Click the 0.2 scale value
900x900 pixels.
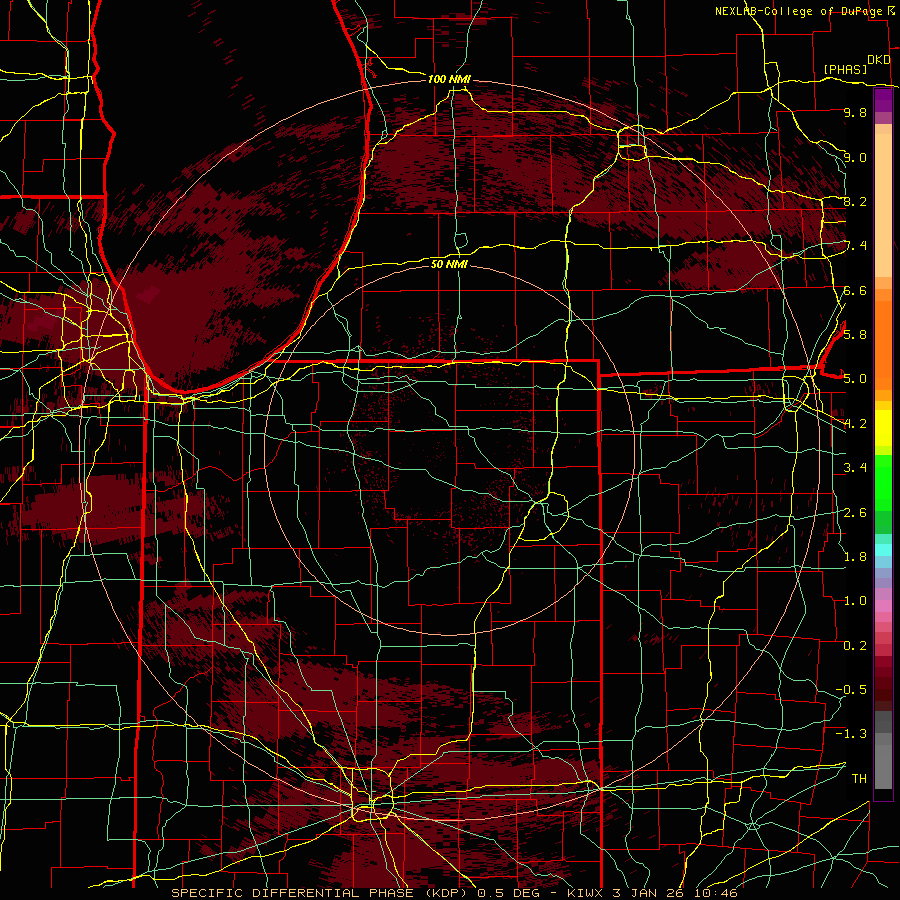click(x=855, y=645)
